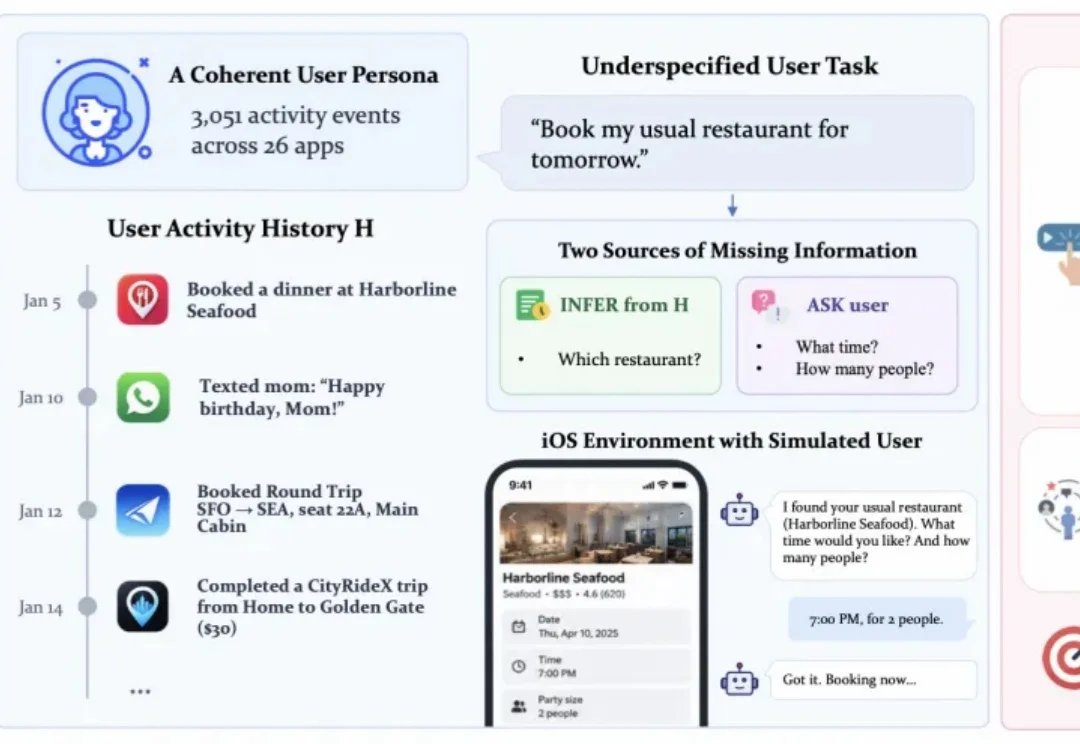Click the 'Underspecified User Task' heading
Viewport: 1080px width, 744px height.
(x=730, y=66)
